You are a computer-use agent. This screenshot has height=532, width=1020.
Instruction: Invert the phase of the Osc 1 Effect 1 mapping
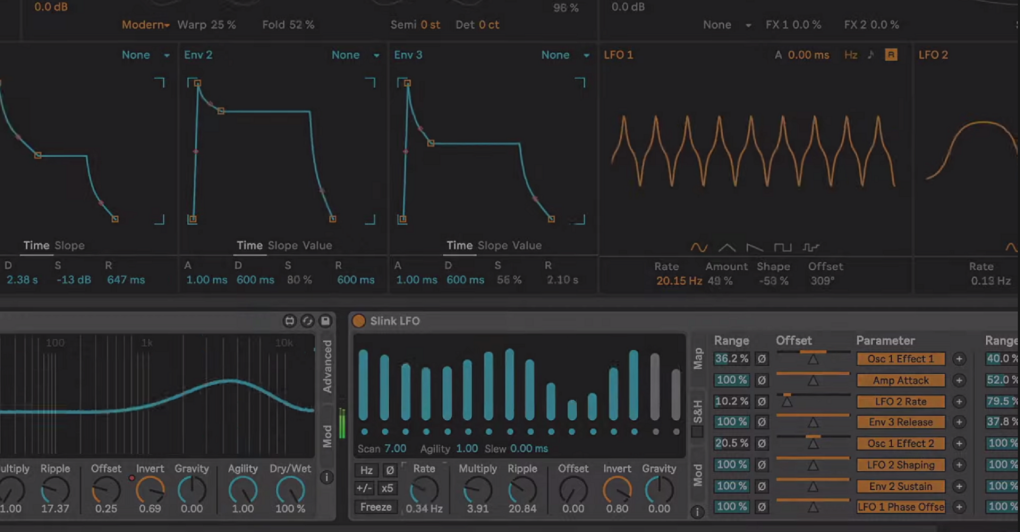click(x=761, y=359)
